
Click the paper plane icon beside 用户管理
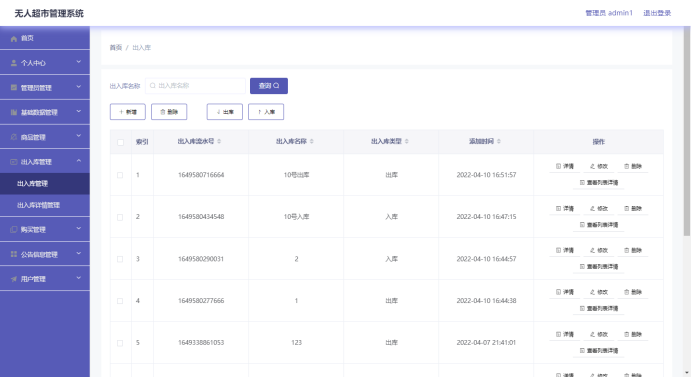[14, 279]
